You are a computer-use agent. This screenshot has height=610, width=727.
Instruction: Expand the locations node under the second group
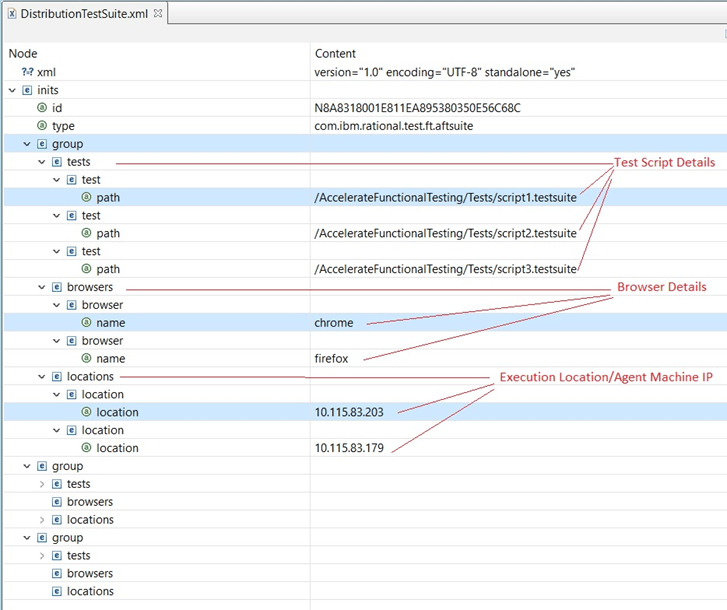point(42,520)
